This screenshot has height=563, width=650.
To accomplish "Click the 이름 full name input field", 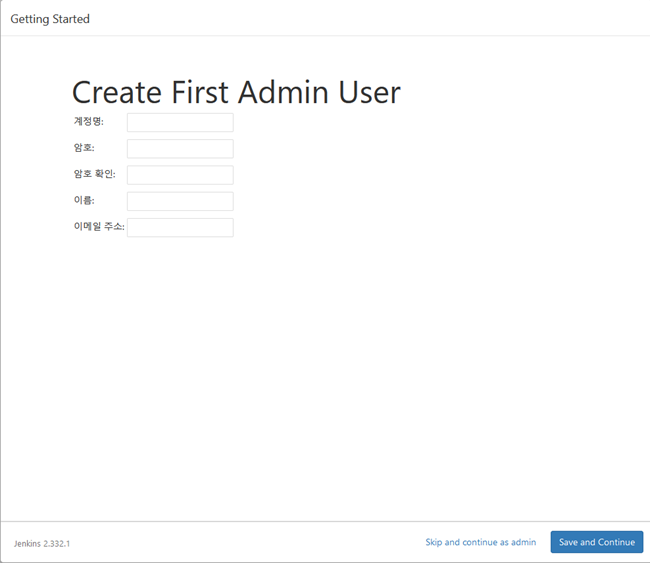I will [180, 201].
